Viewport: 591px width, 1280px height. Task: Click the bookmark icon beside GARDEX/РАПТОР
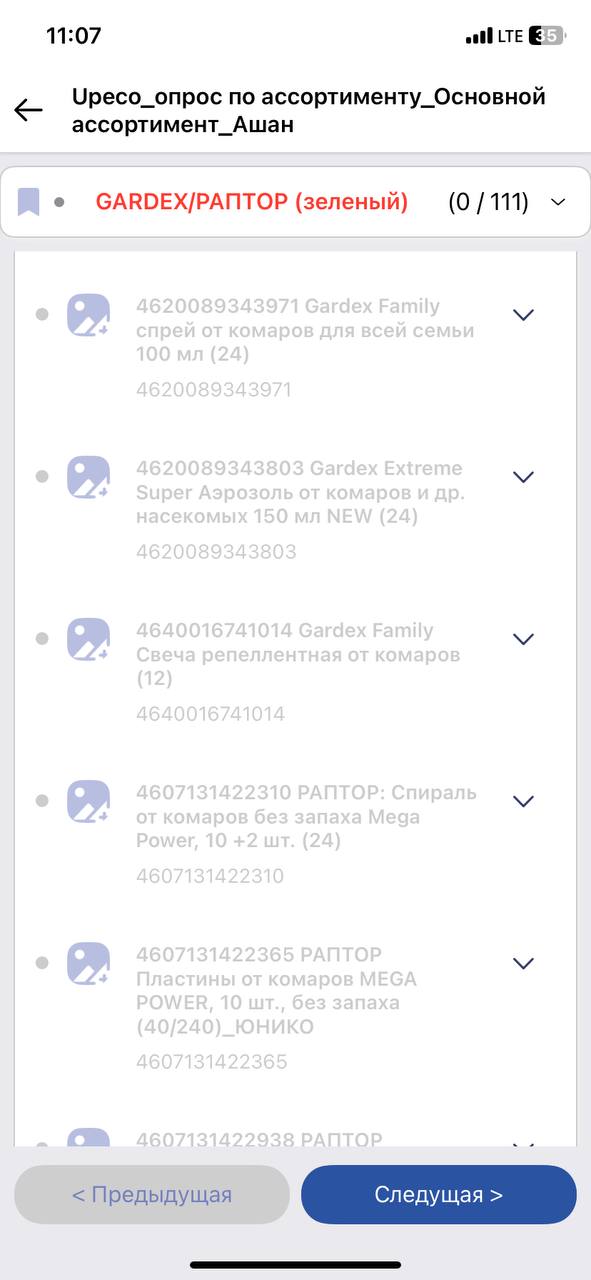coord(29,202)
